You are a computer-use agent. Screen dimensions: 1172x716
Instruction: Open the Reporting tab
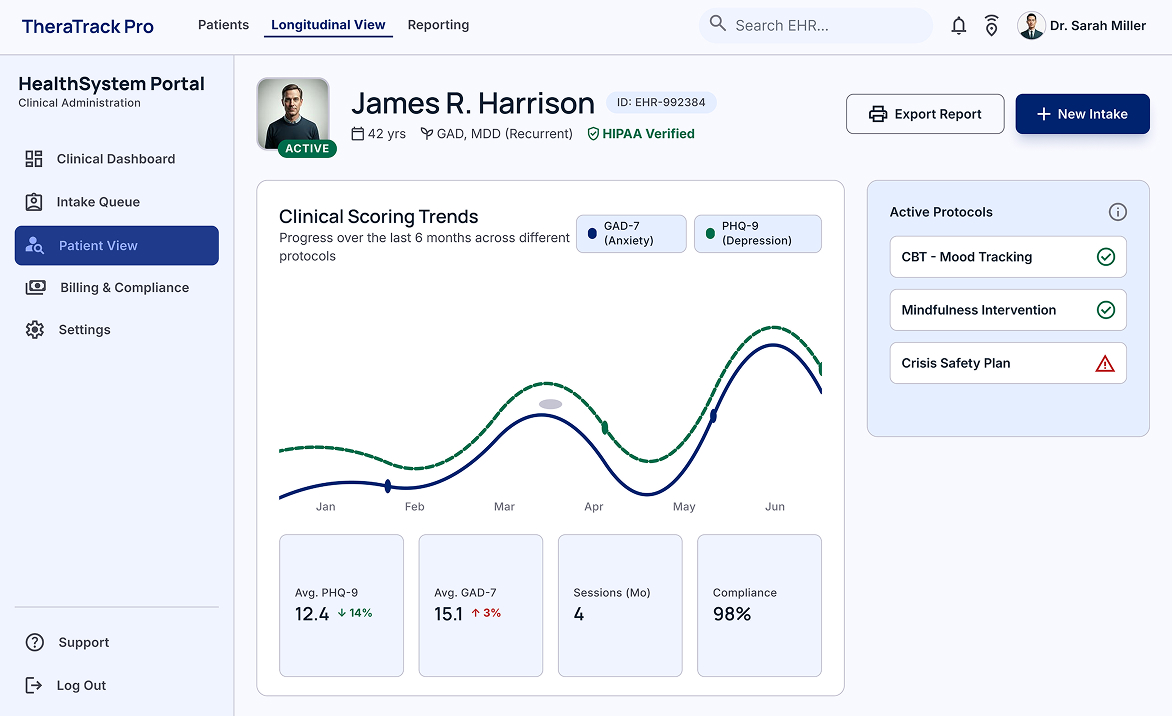438,25
